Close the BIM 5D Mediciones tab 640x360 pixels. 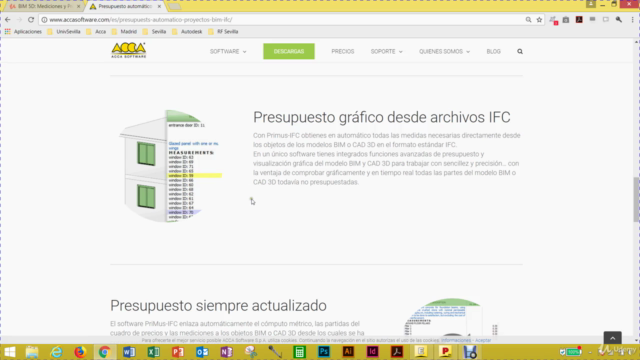(x=78, y=7)
